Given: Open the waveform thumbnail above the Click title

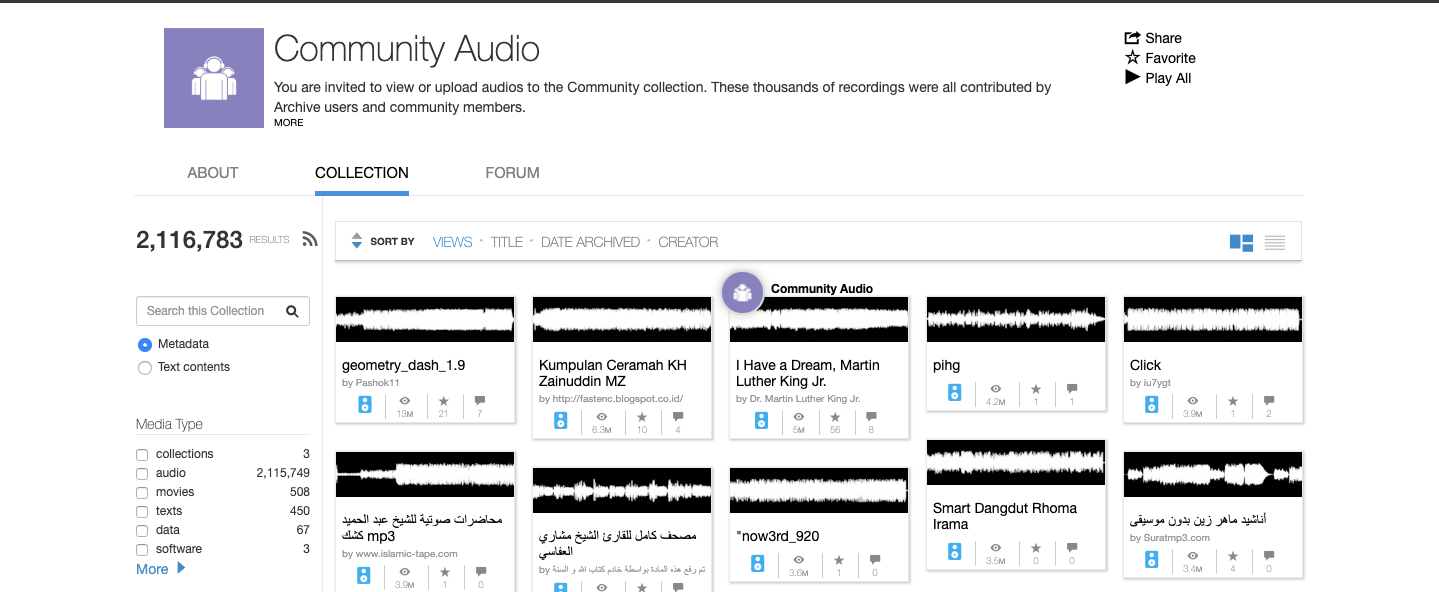Looking at the screenshot, I should (x=1213, y=320).
